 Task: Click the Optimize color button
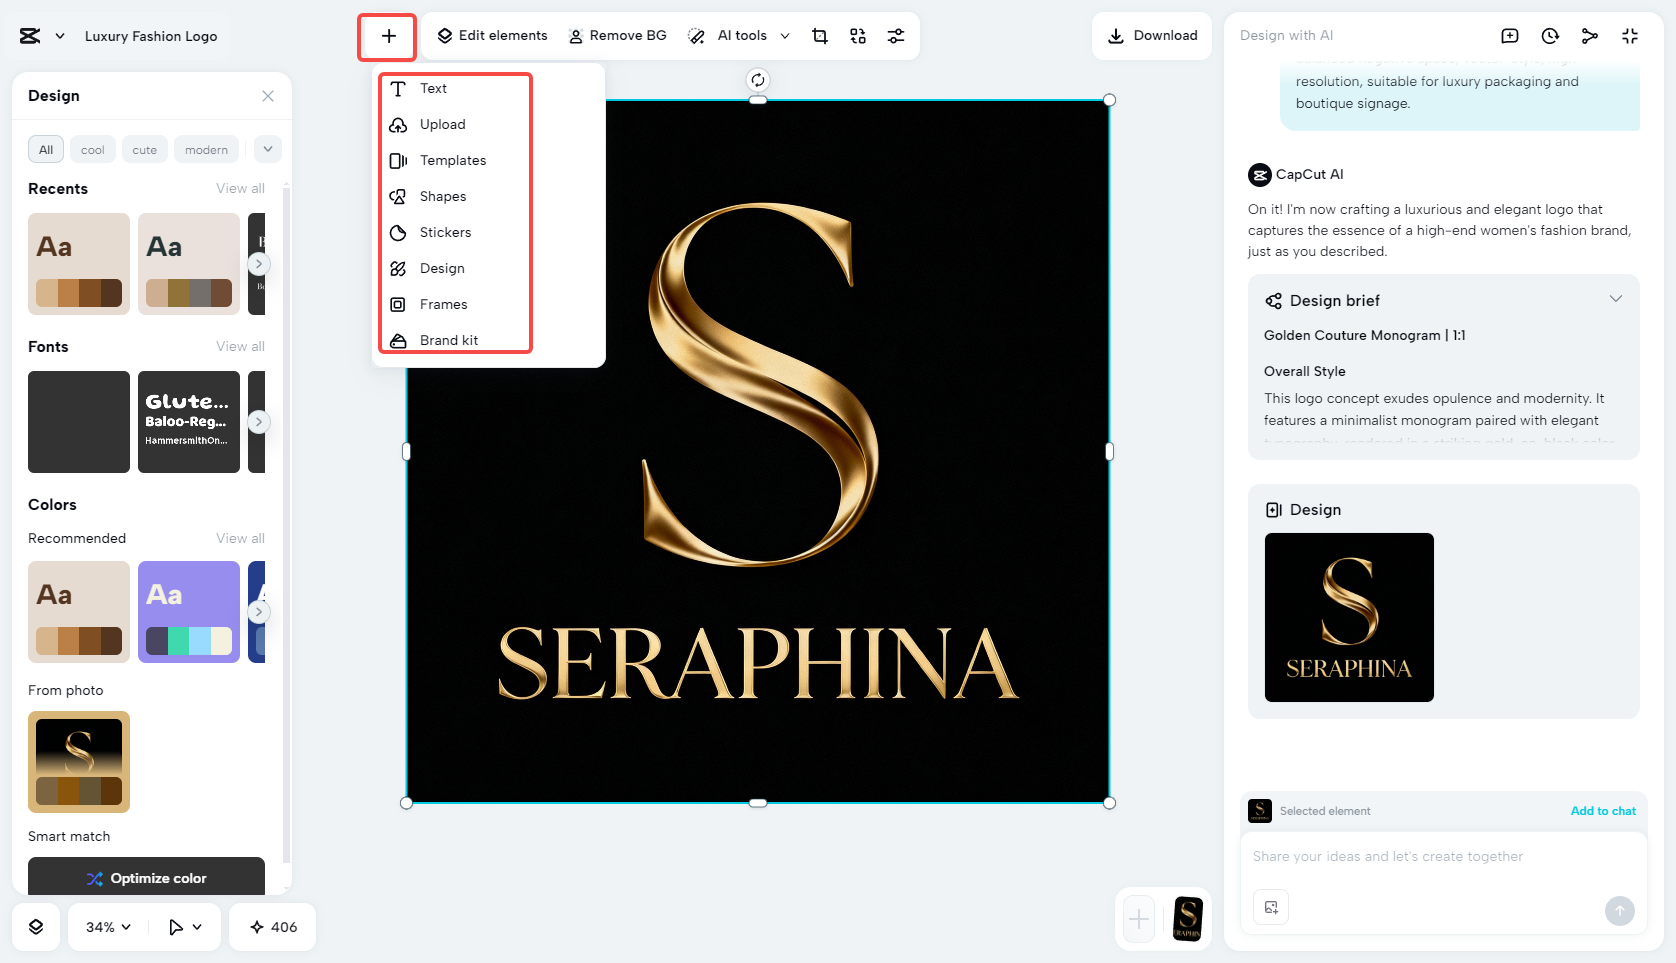coord(146,878)
